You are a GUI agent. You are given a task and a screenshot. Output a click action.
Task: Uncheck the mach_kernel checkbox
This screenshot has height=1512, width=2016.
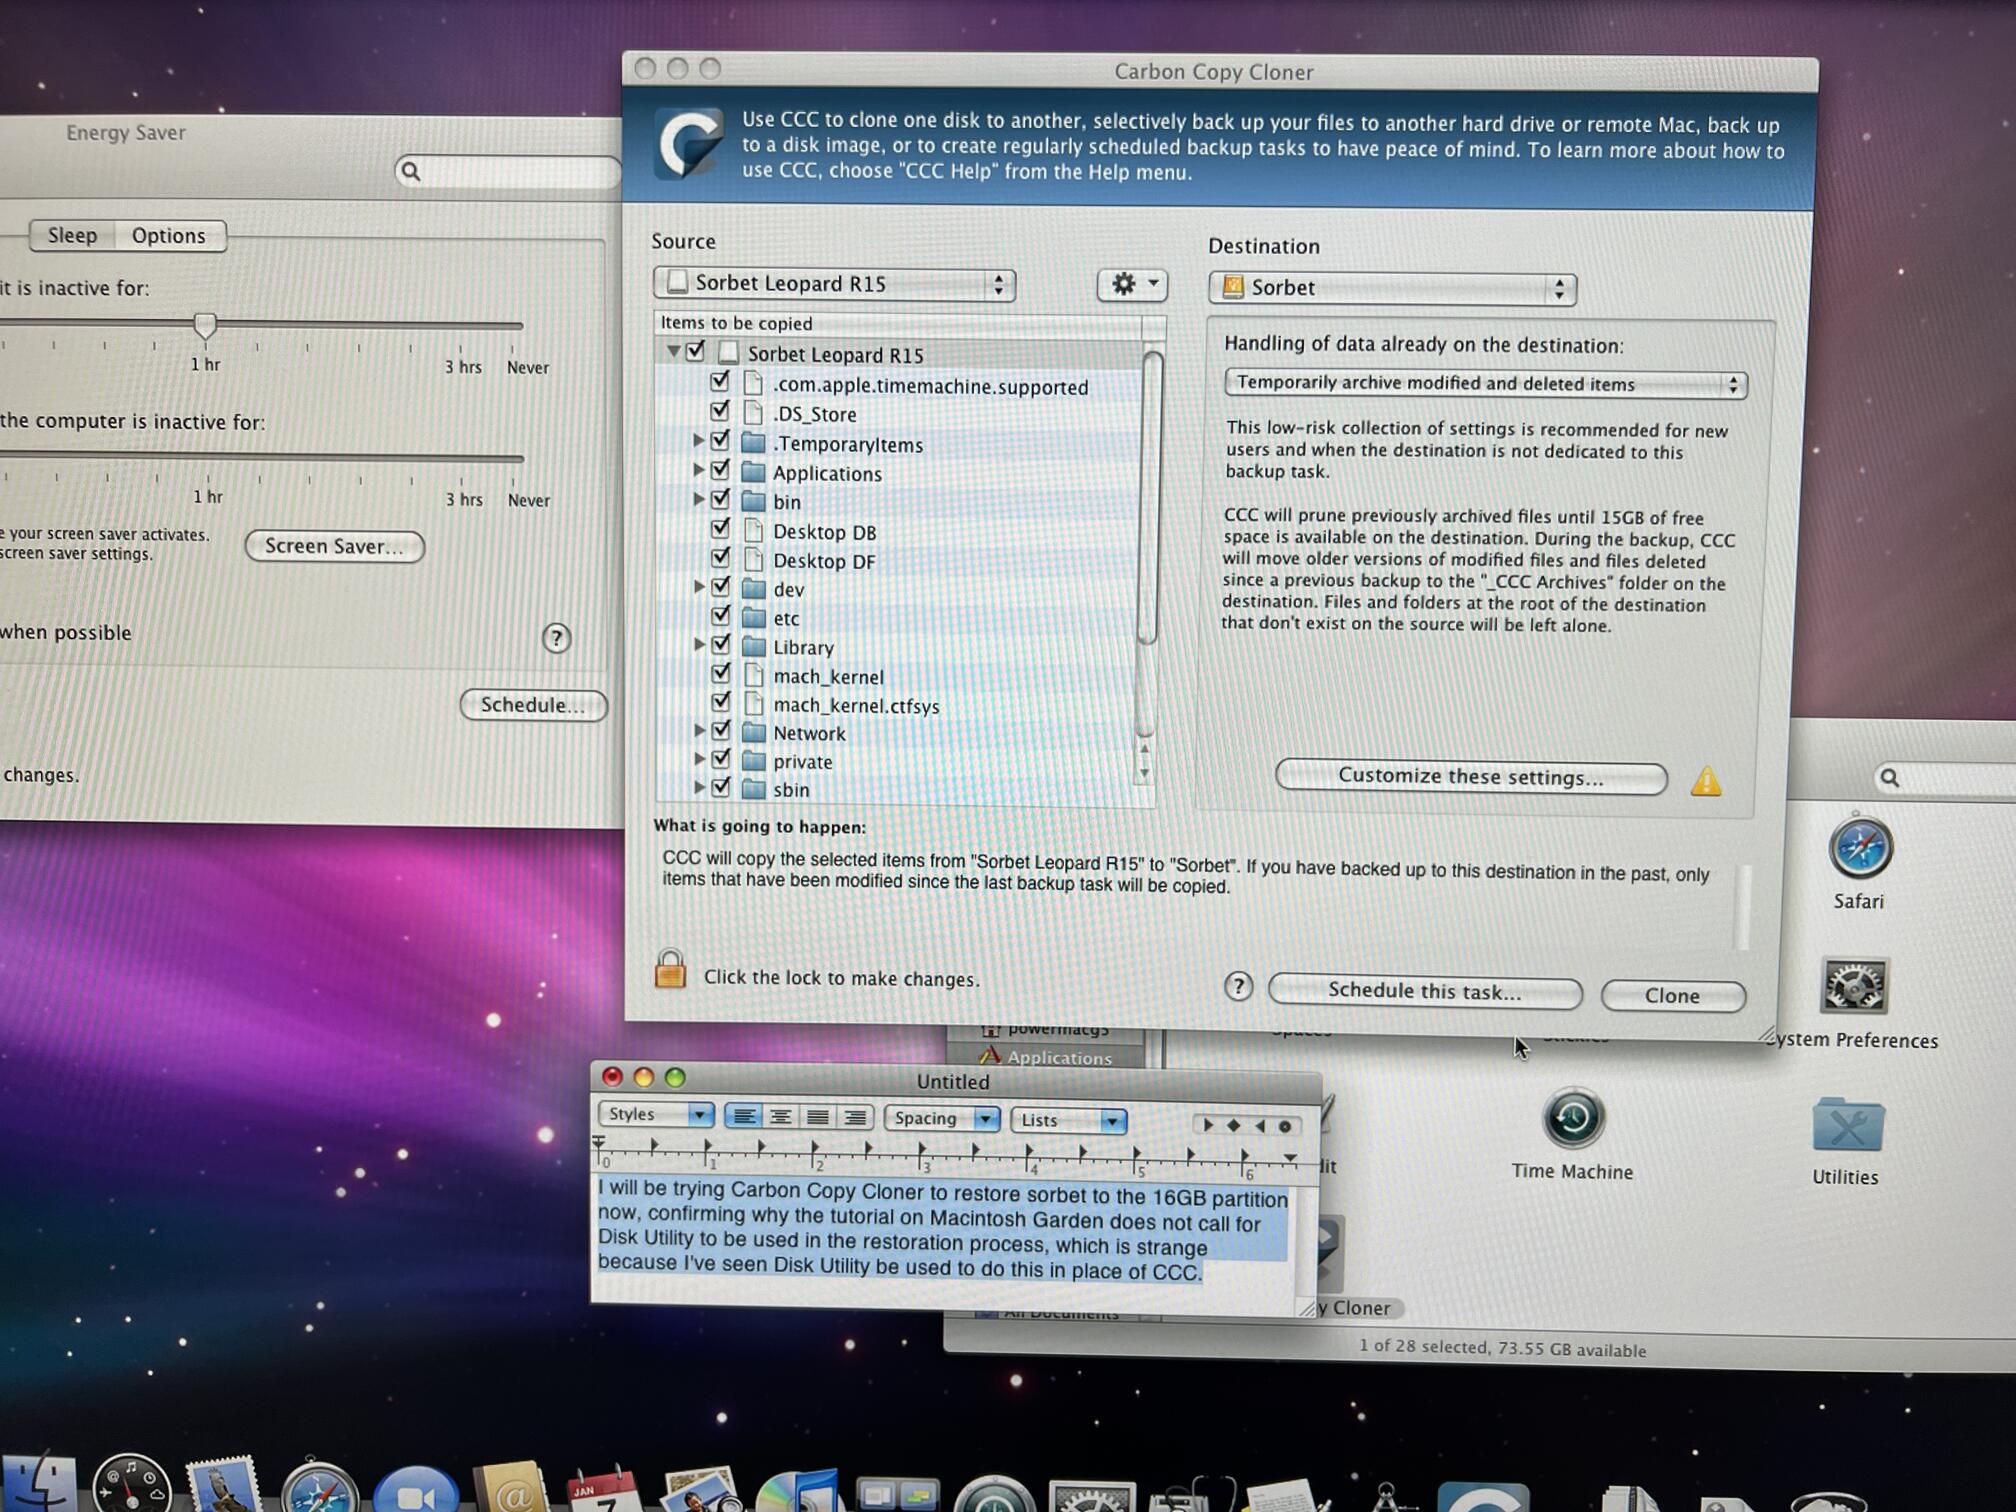pos(720,673)
